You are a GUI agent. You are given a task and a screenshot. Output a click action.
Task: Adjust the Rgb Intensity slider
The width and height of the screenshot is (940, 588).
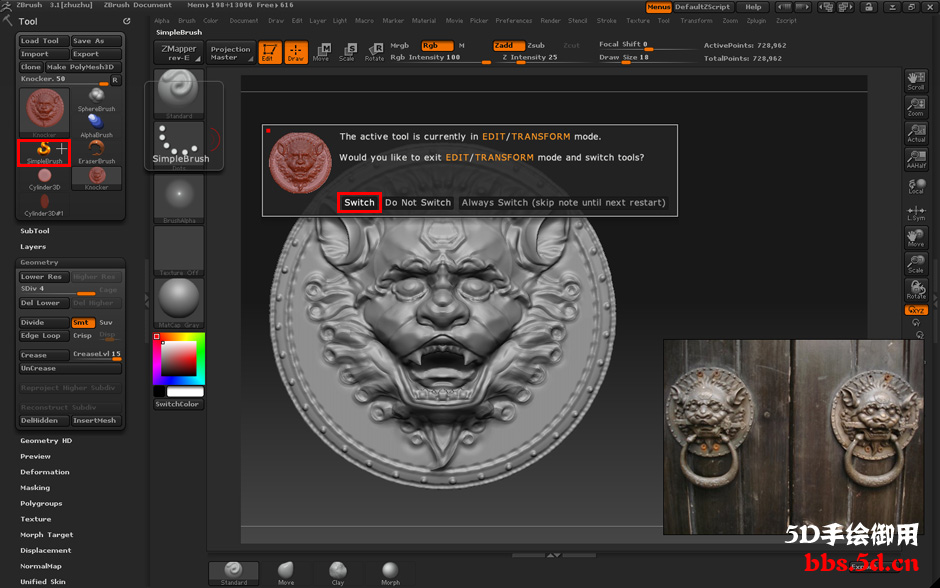[x=441, y=58]
